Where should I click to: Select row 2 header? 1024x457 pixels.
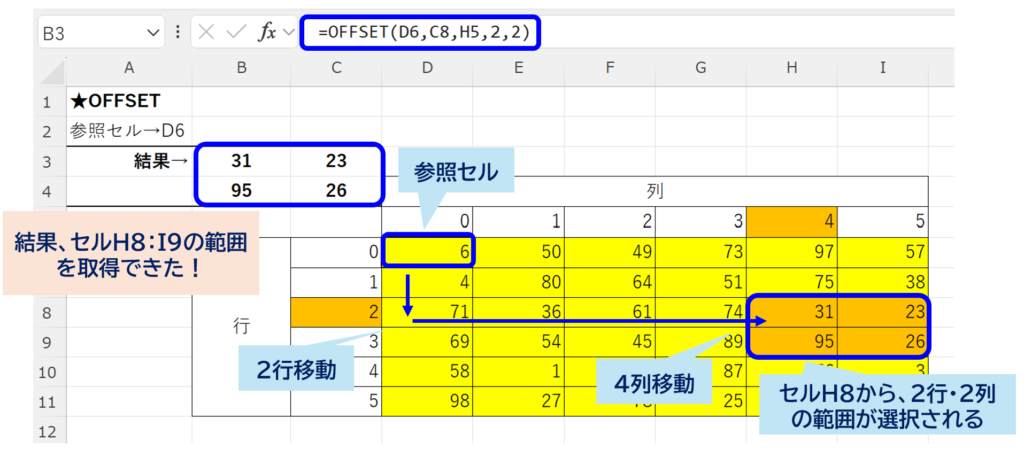pyautogui.click(x=46, y=132)
